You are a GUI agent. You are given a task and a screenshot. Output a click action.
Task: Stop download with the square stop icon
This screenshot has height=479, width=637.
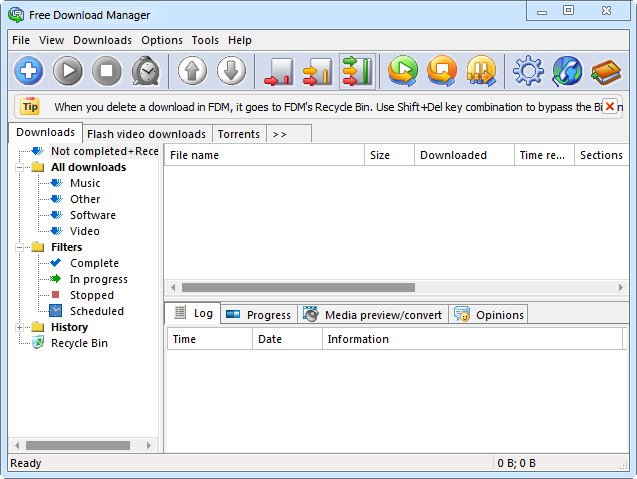[106, 71]
